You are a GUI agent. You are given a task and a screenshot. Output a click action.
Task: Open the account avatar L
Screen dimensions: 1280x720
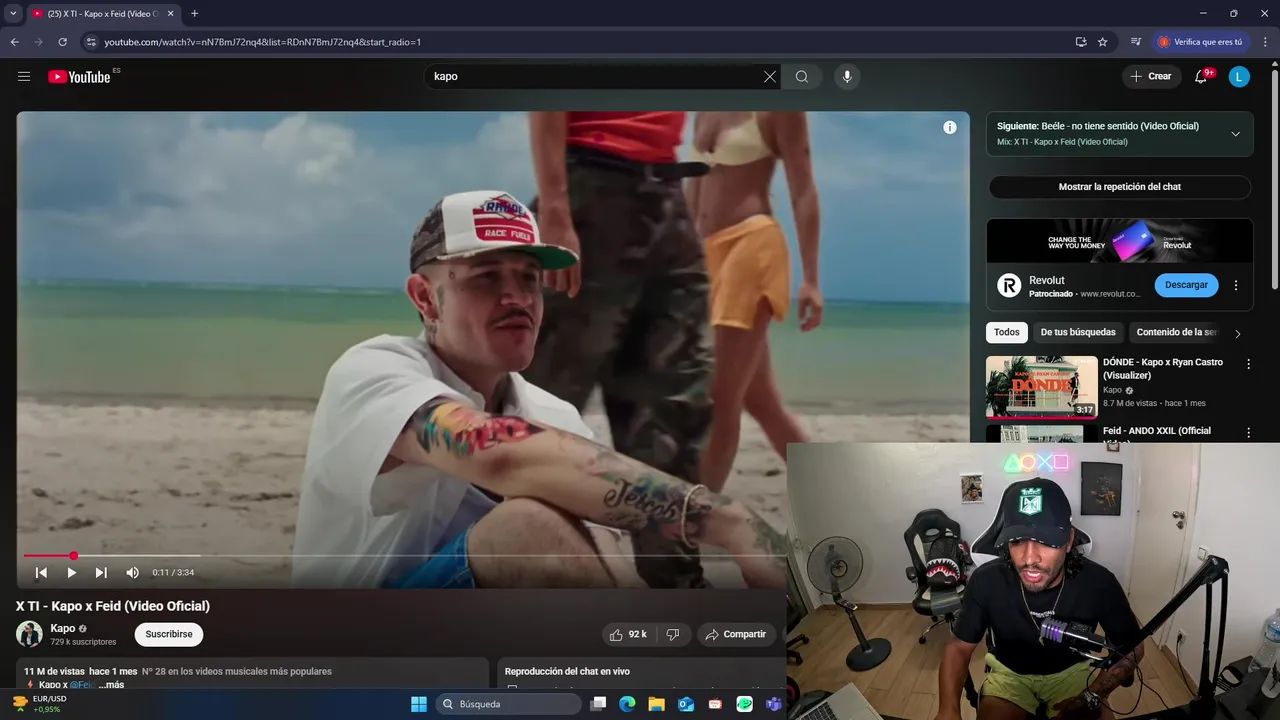(x=1239, y=77)
